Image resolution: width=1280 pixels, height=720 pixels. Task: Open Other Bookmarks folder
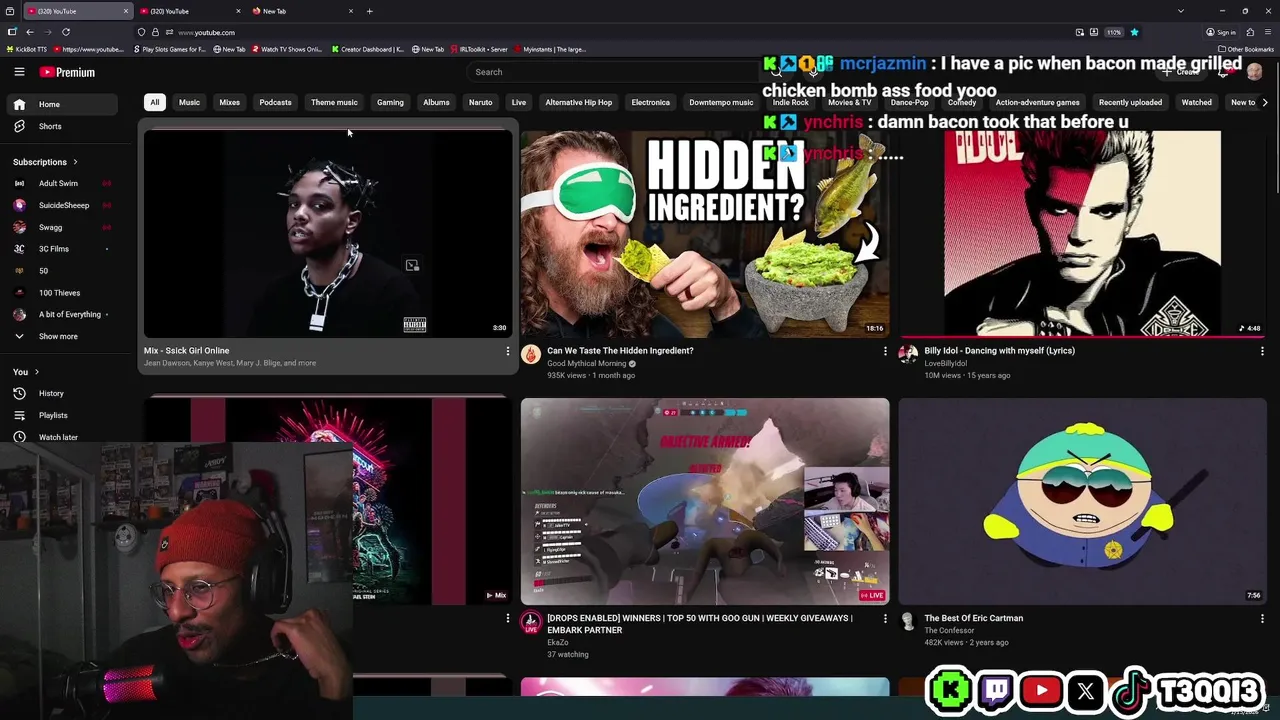coord(1245,49)
